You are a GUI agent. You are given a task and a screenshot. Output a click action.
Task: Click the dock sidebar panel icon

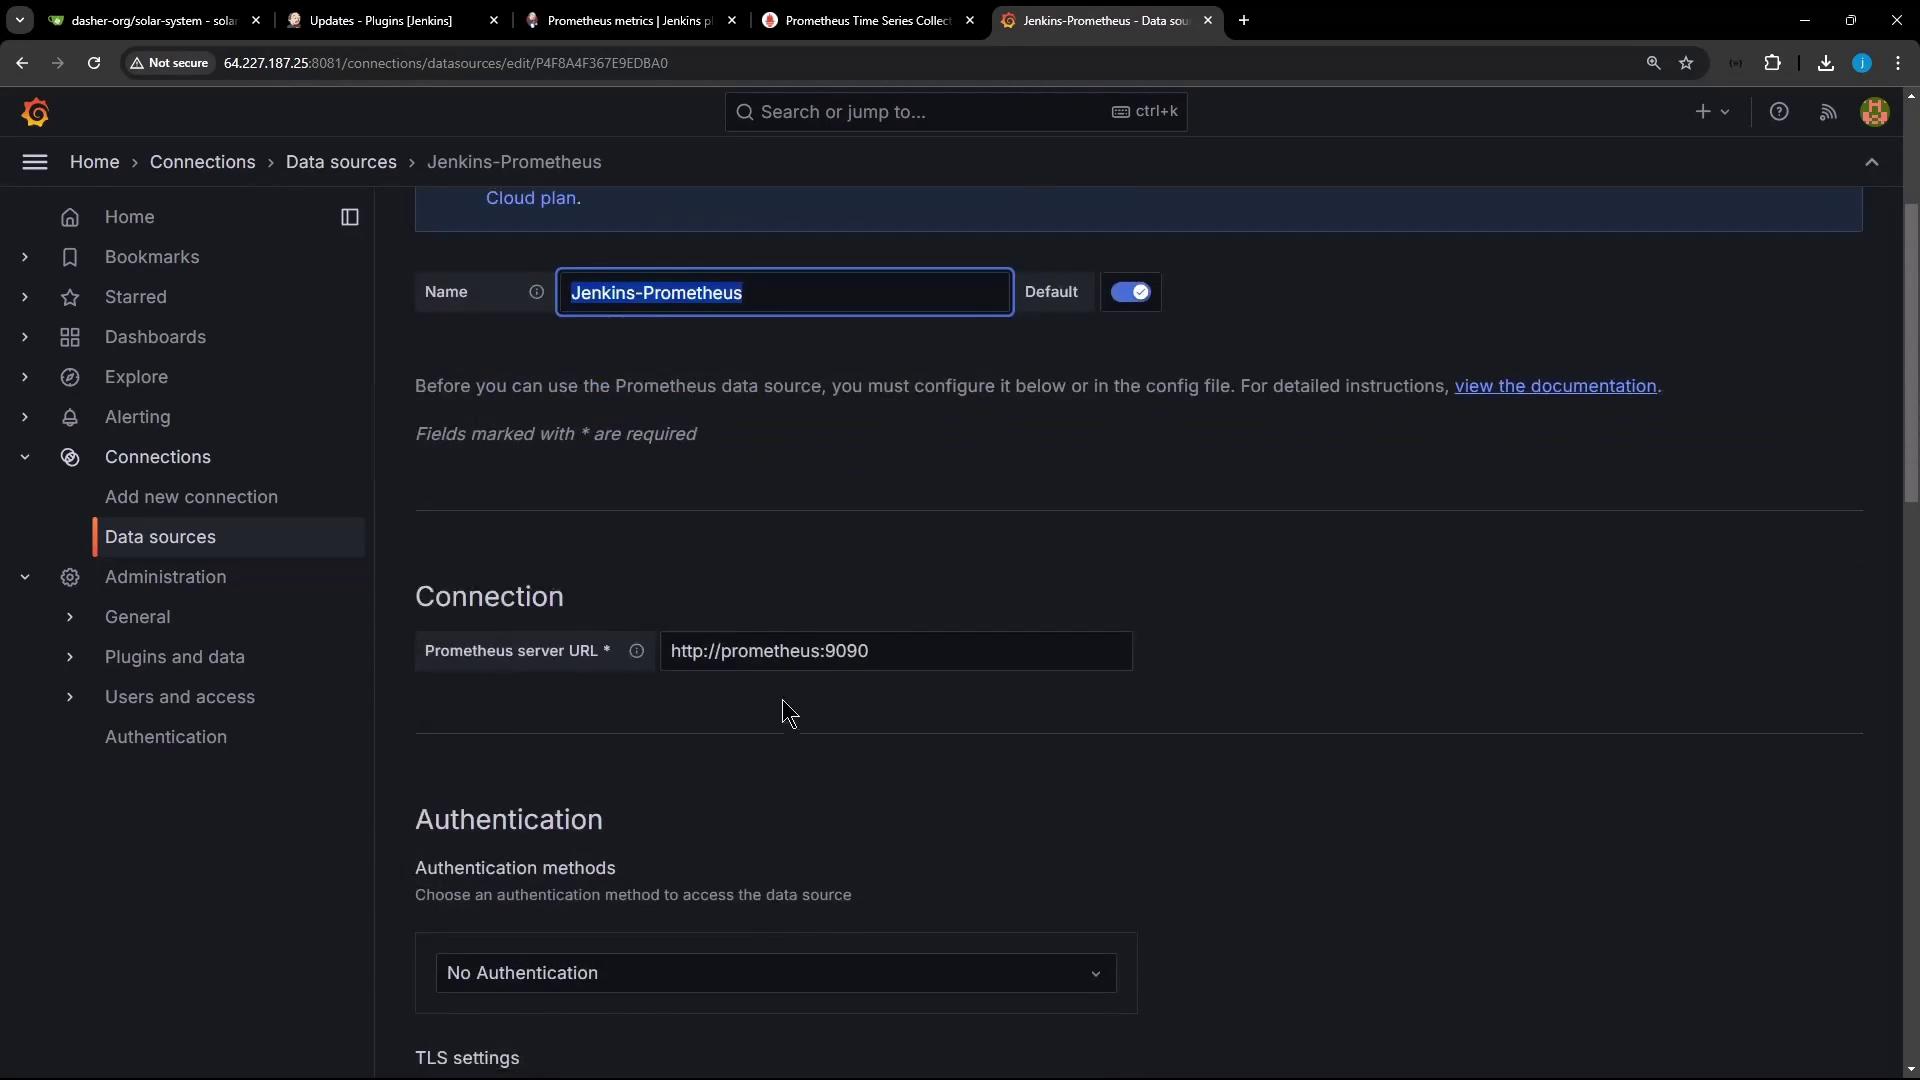coord(350,217)
